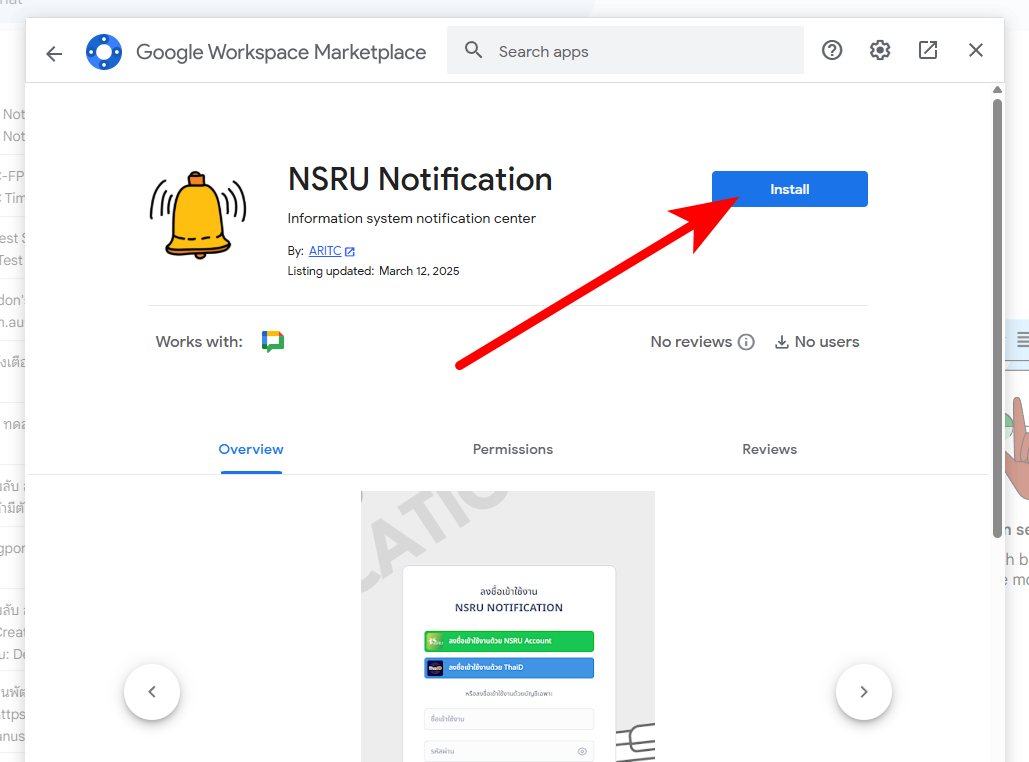The image size is (1029, 762).
Task: Switch to the Reviews tab
Action: click(769, 449)
